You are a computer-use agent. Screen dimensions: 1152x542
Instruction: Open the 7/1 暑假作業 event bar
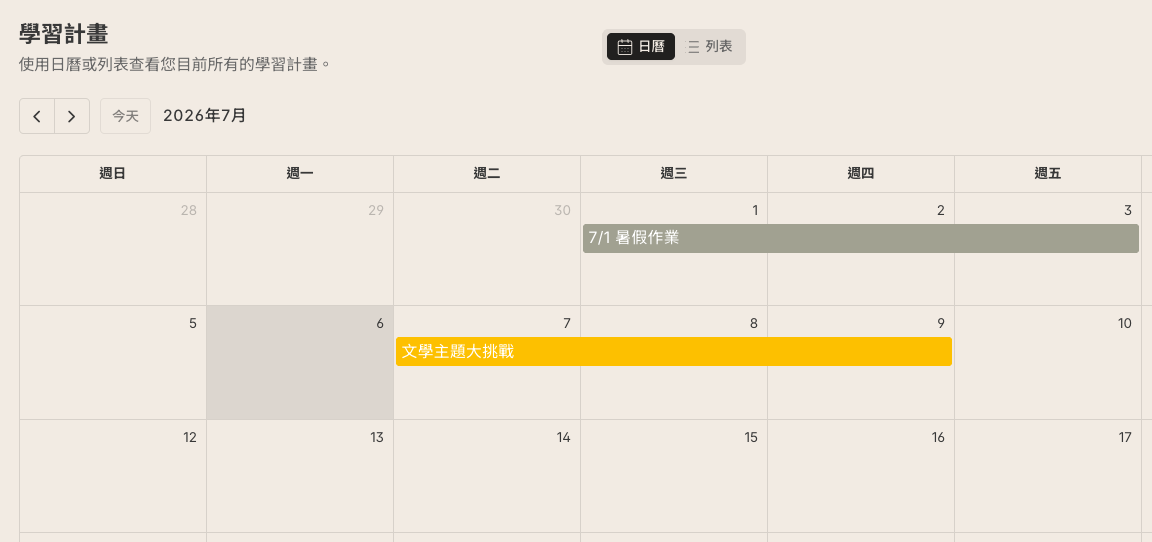pyautogui.click(x=861, y=239)
